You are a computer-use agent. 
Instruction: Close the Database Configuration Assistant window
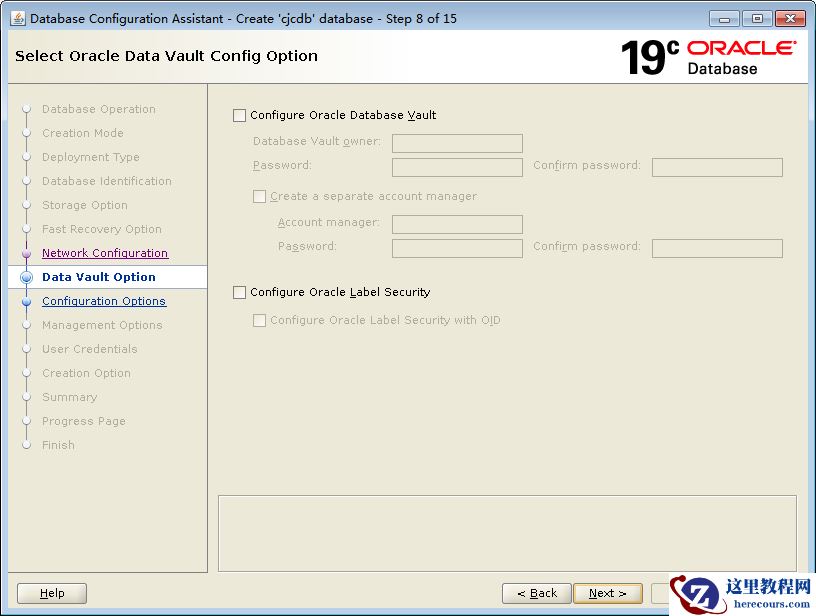pyautogui.click(x=790, y=19)
